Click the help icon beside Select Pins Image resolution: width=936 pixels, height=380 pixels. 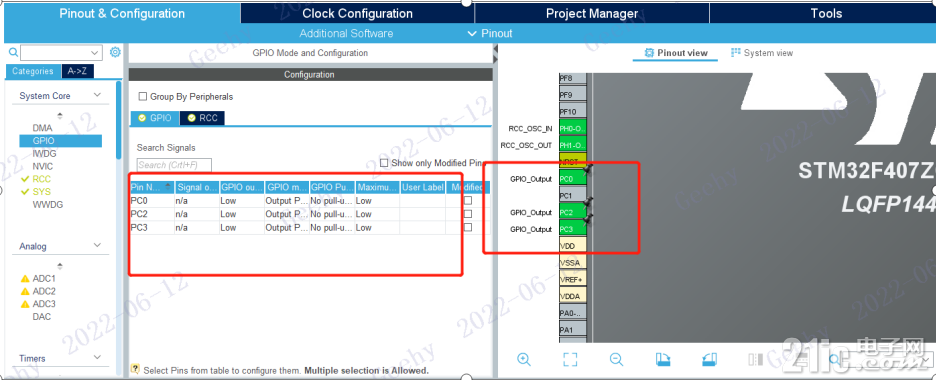coord(135,370)
